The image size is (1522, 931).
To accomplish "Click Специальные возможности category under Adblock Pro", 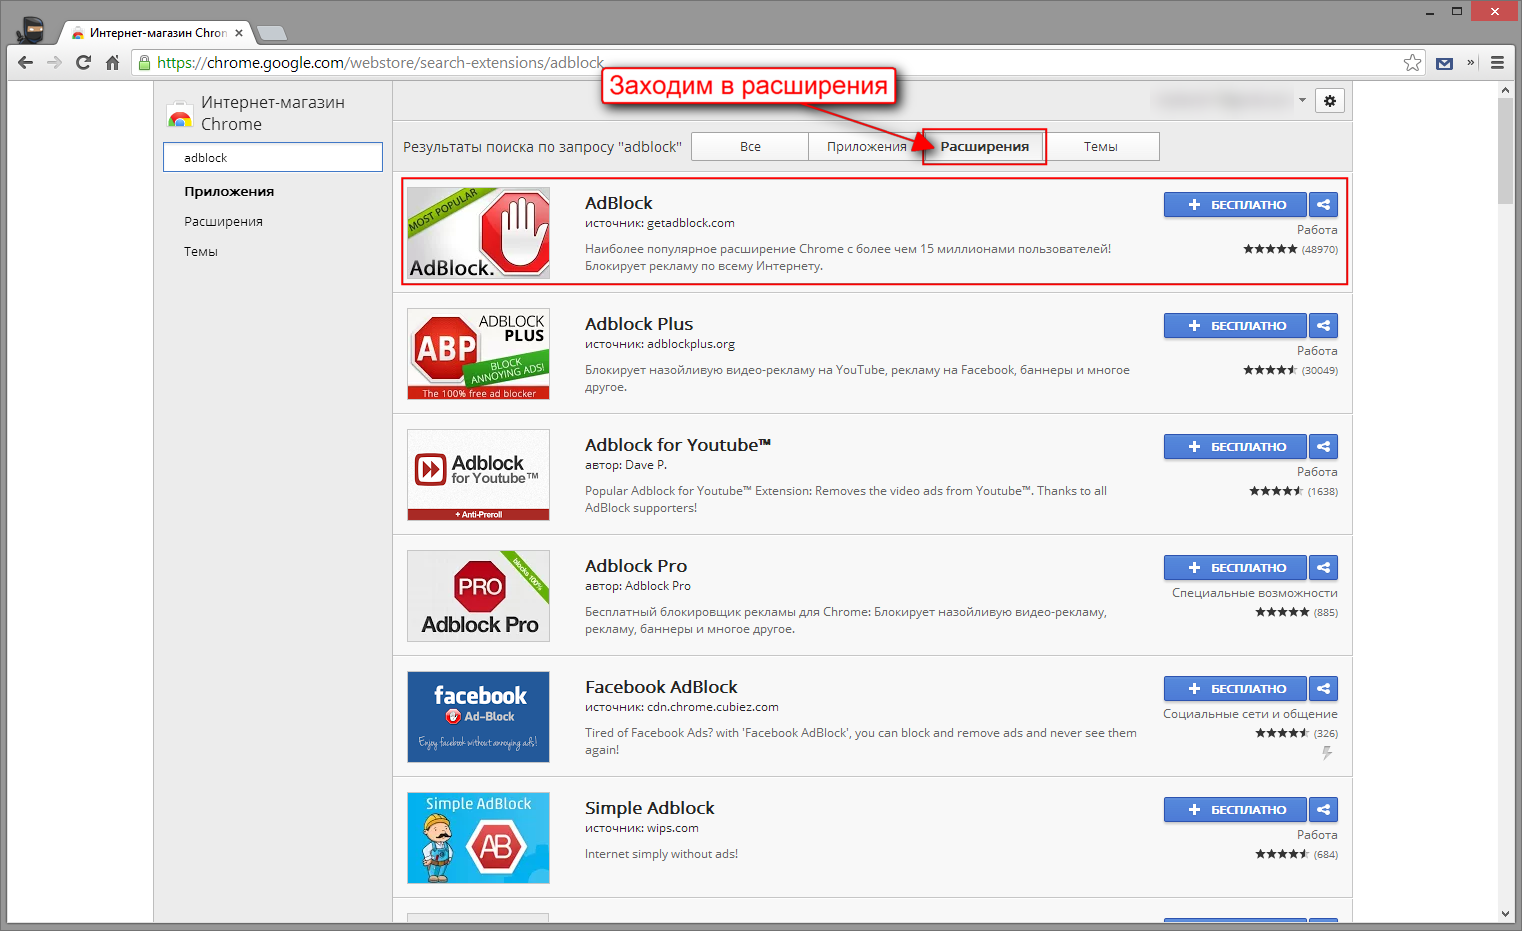I will [x=1255, y=593].
